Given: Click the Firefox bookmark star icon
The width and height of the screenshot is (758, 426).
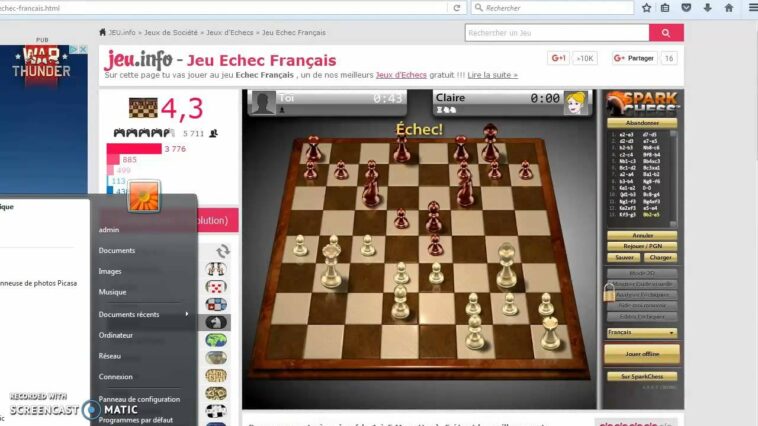Looking at the screenshot, I should [647, 8].
